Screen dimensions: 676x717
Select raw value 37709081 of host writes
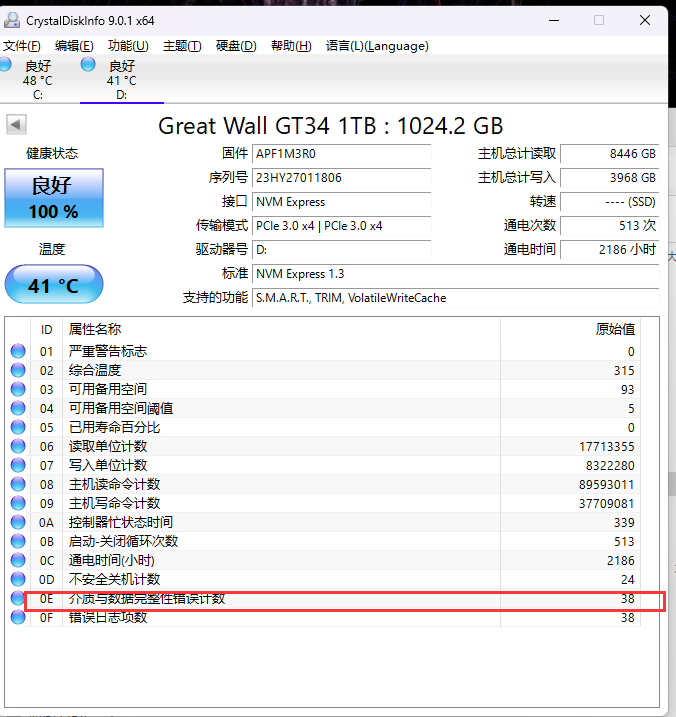pos(606,503)
